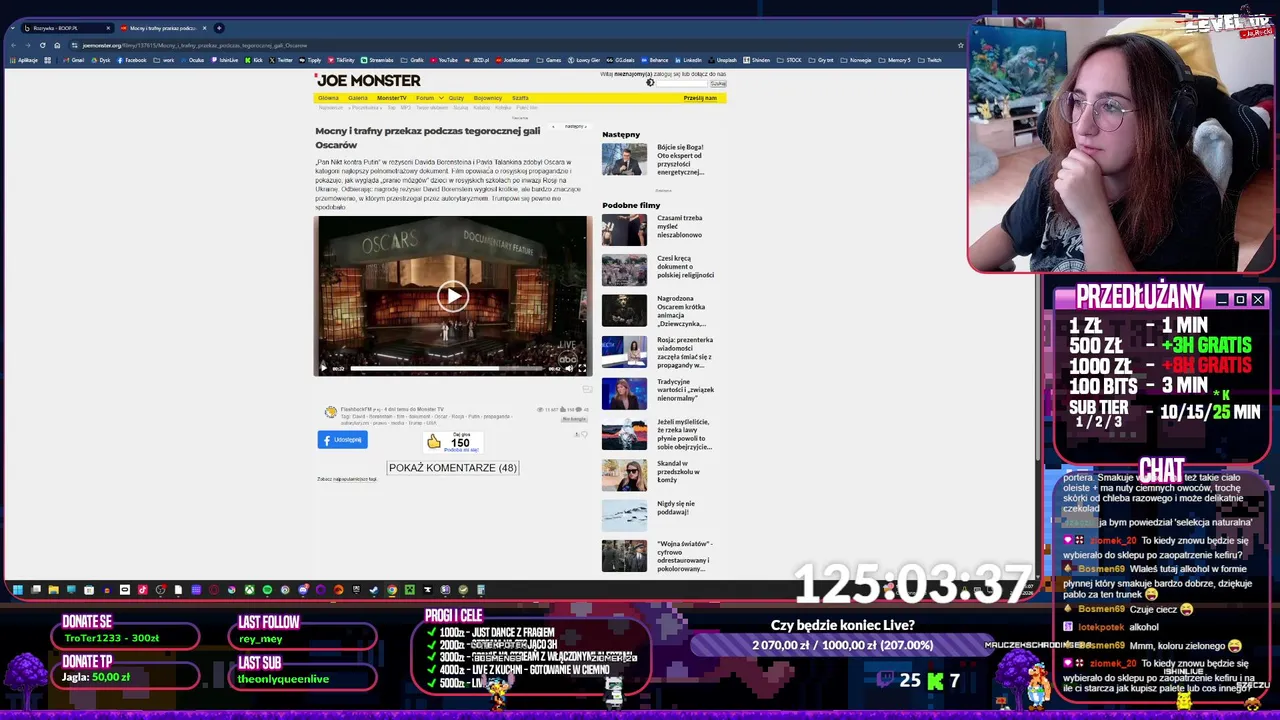
Task: Show comments with POKAŻ KOMENTARZE (48)
Action: click(x=452, y=468)
